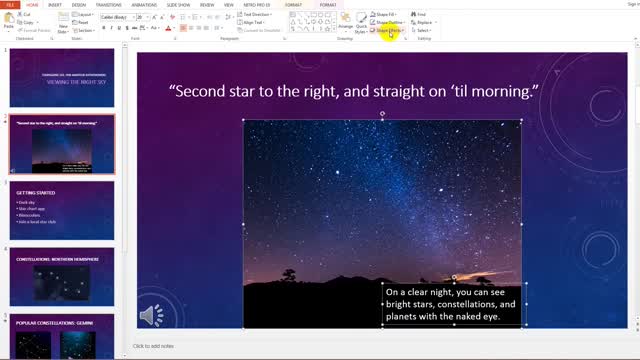Toggle text shadow formatting
The image size is (640, 360).
(127, 28)
